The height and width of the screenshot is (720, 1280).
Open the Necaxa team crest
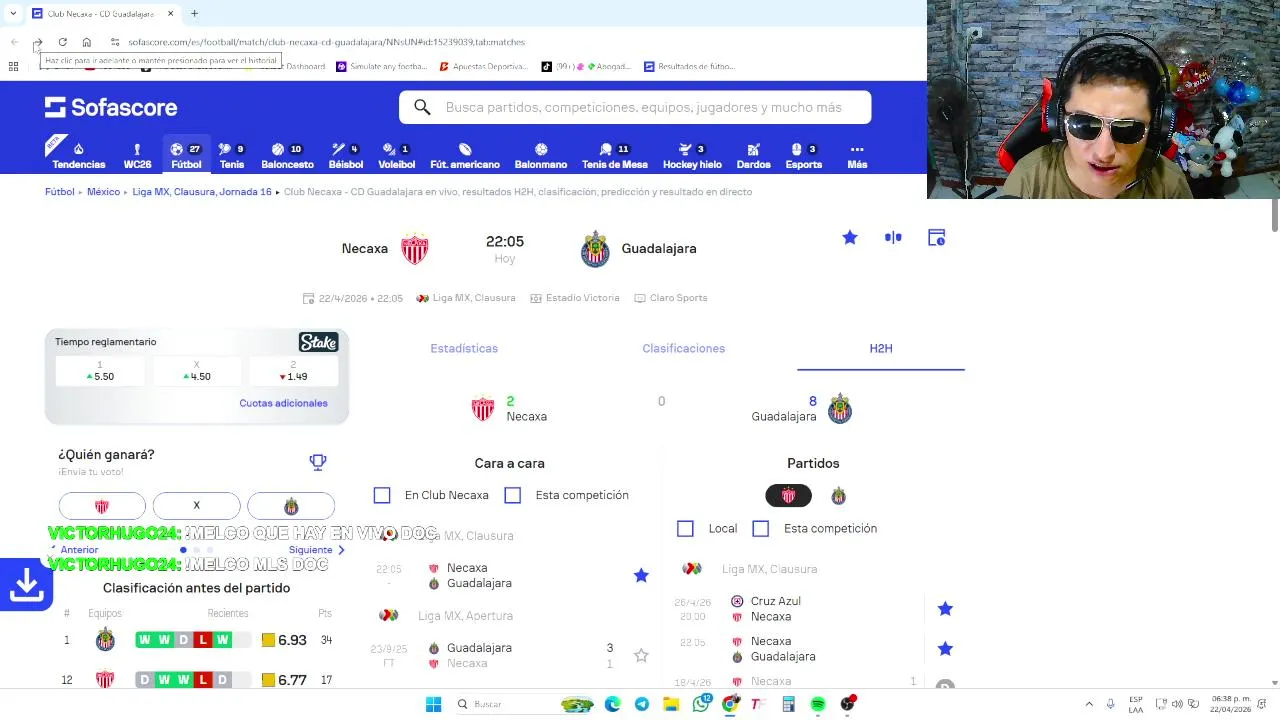click(x=415, y=249)
